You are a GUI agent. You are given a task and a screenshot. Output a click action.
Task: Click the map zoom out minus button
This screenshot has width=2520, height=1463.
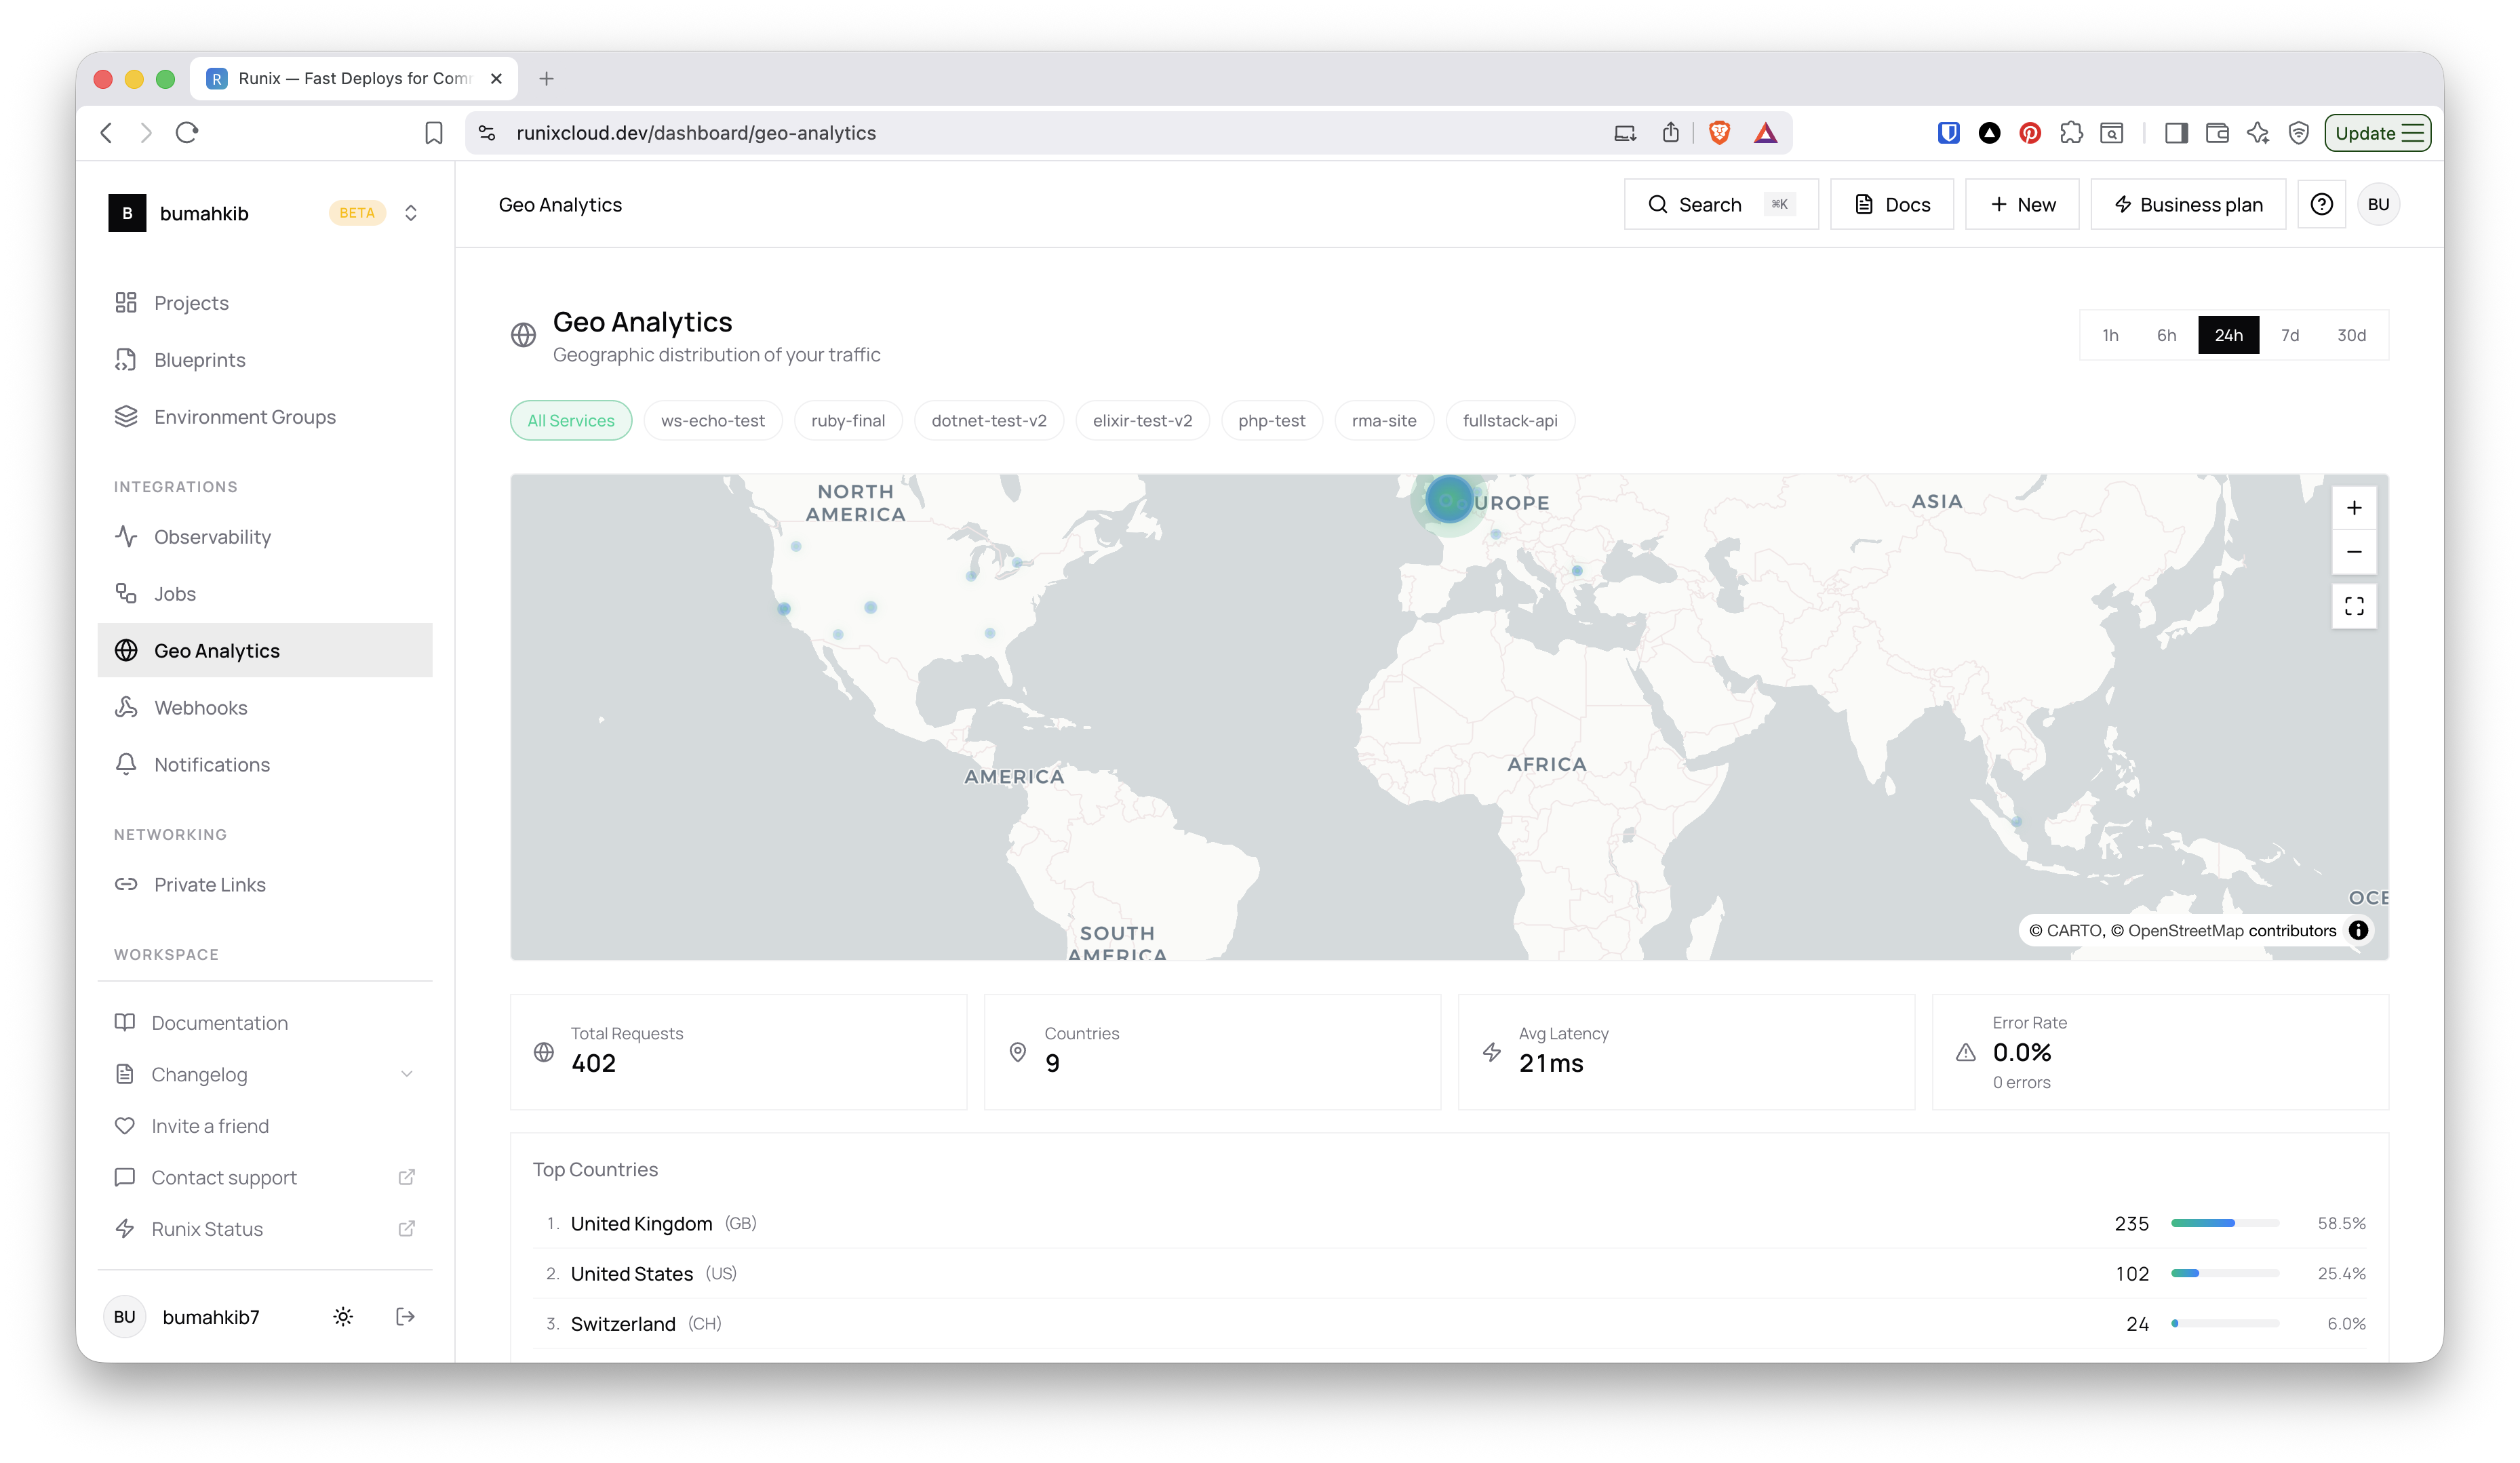2354,552
